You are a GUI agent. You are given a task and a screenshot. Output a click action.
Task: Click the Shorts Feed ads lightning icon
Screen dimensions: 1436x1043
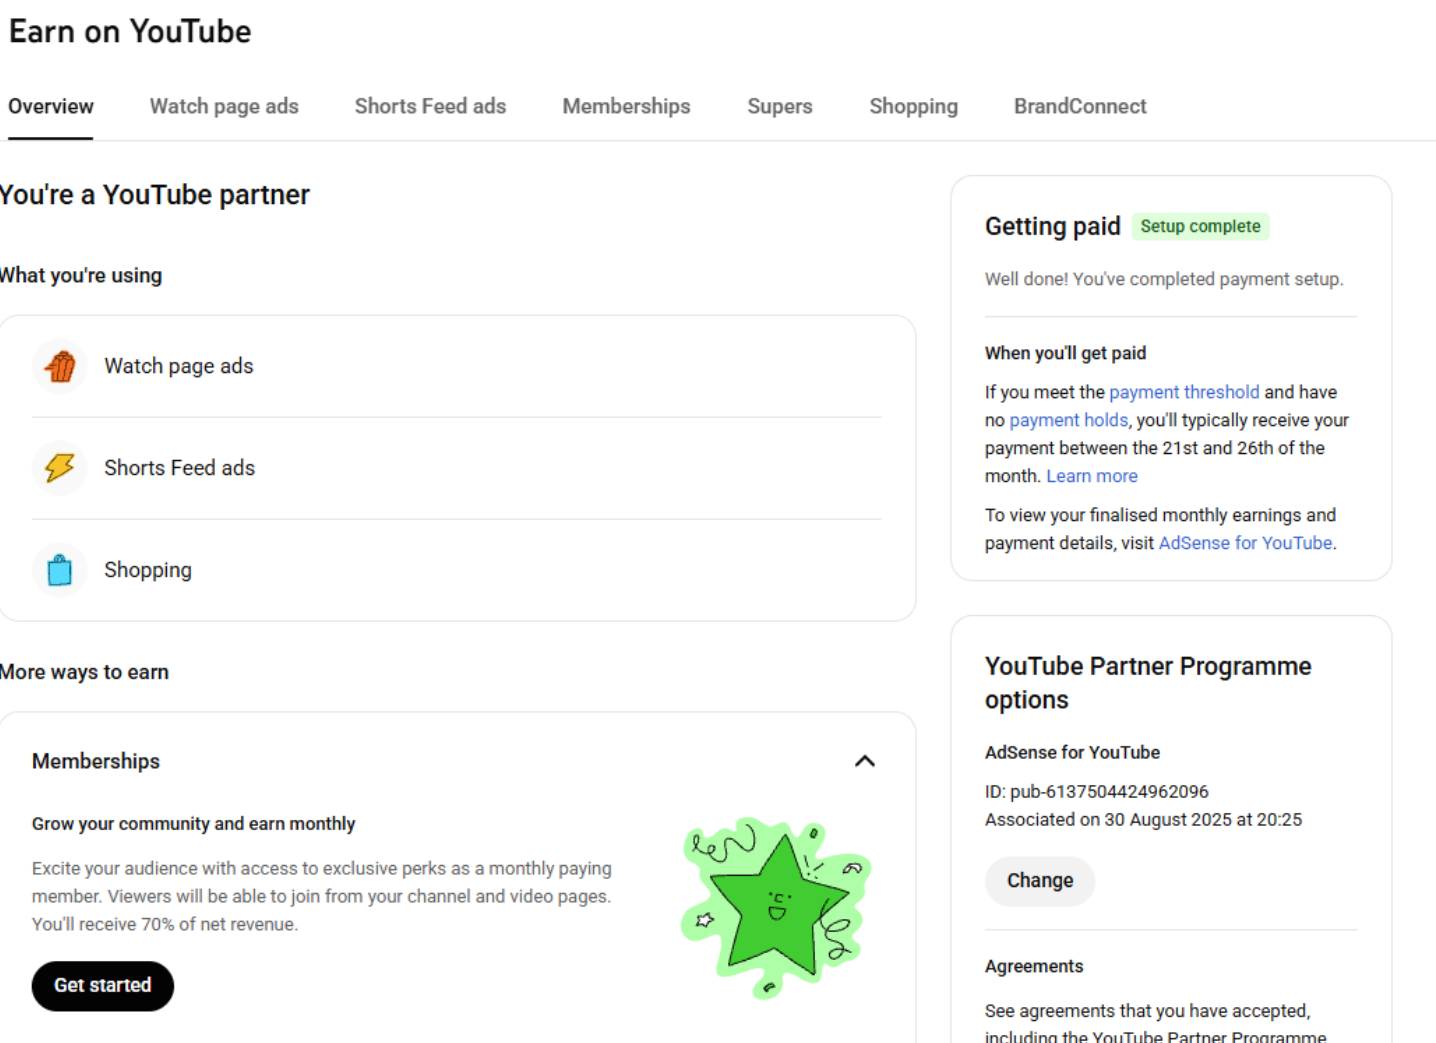[x=60, y=468]
